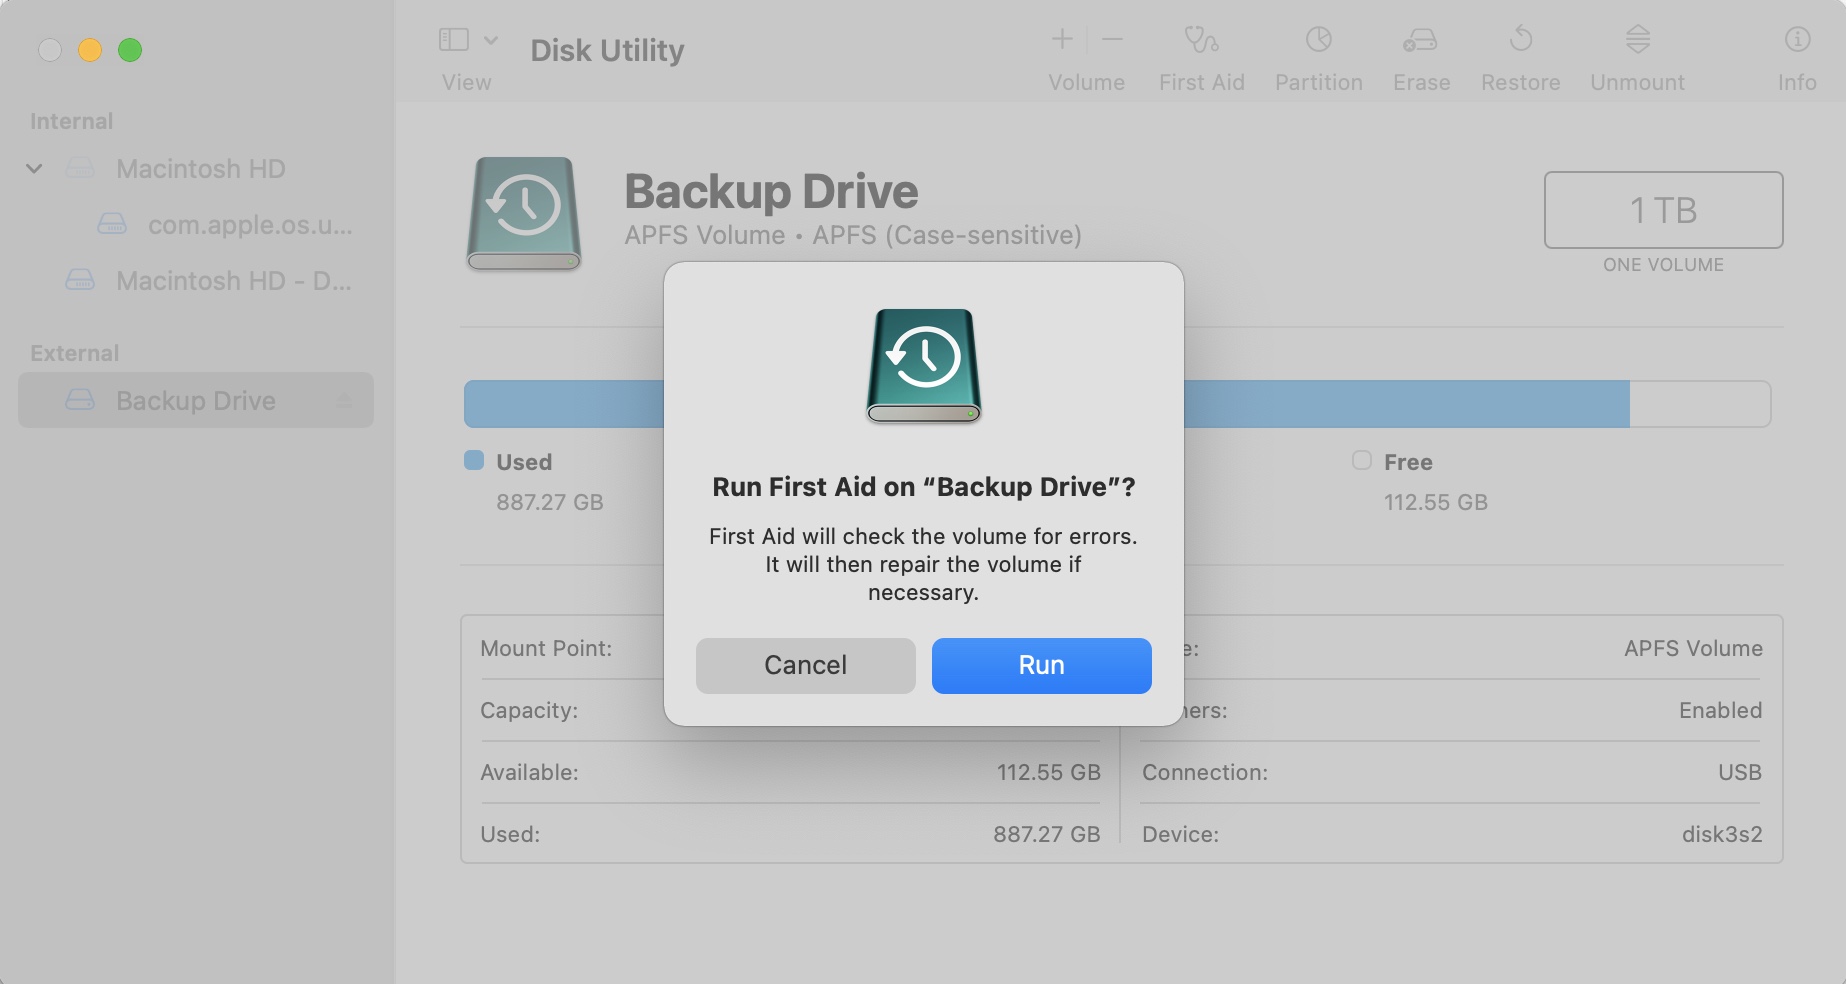Open the Info panel from the toolbar

(x=1797, y=55)
